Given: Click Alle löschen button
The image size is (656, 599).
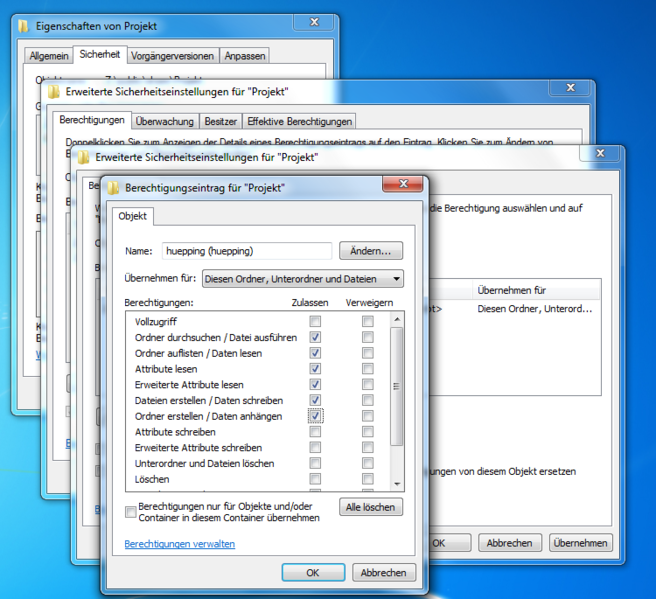Looking at the screenshot, I should click(x=371, y=507).
